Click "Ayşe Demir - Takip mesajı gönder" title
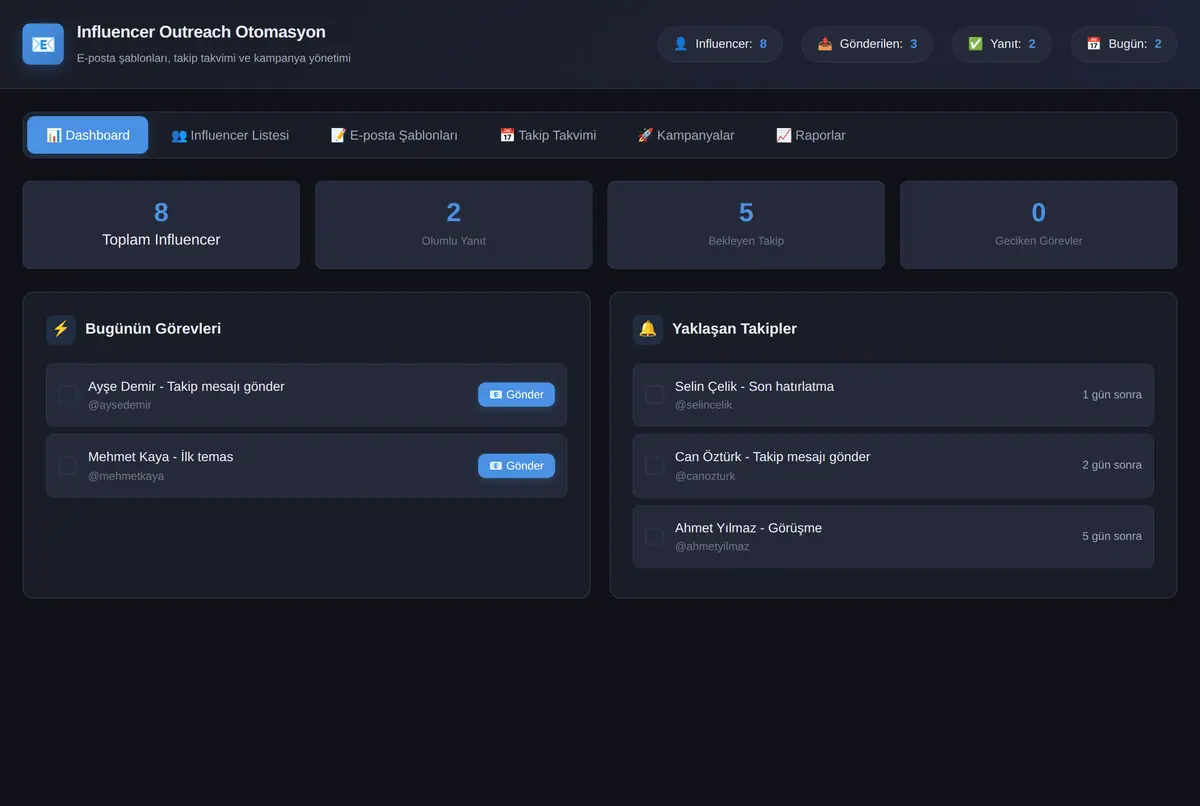Viewport: 1200px width, 806px height. pos(186,387)
